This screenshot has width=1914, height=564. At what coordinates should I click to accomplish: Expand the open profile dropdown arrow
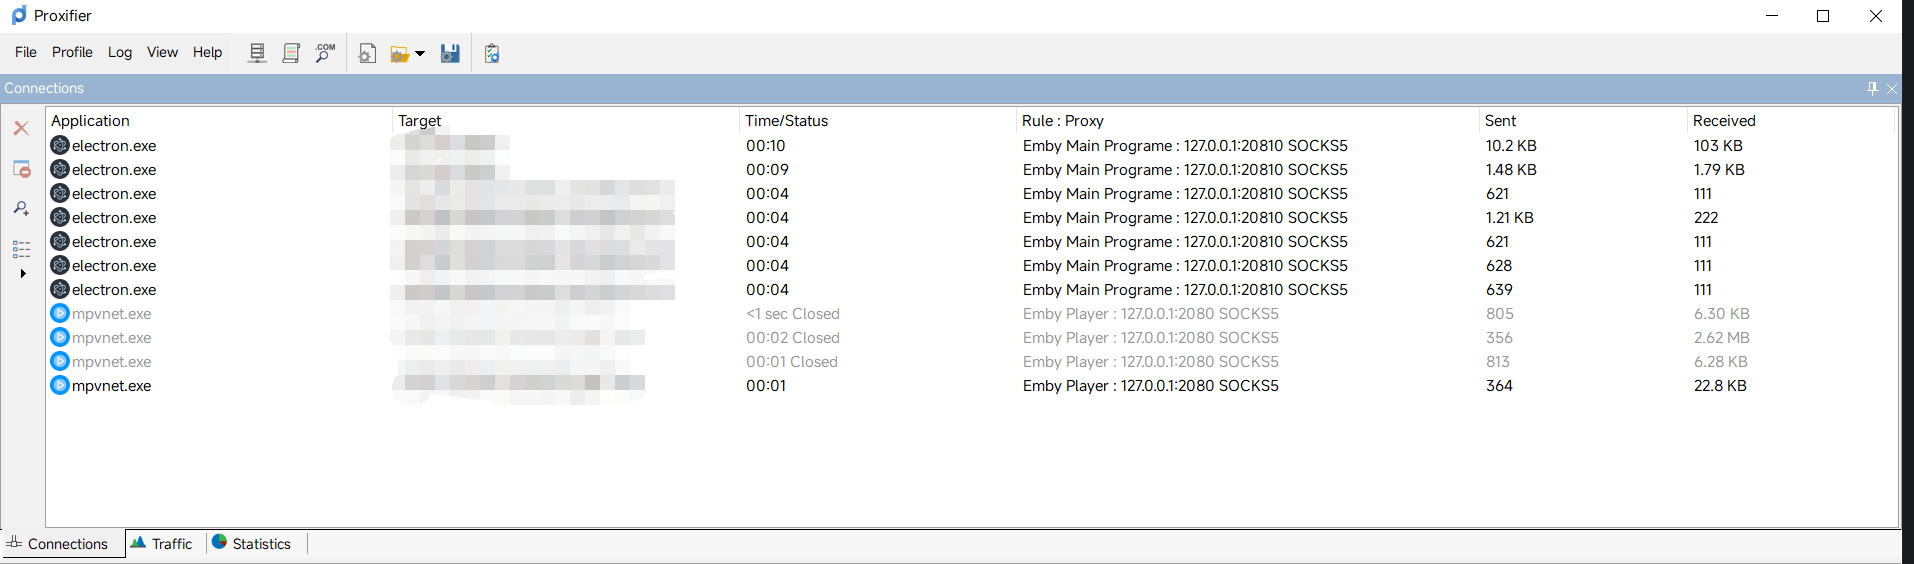[420, 54]
